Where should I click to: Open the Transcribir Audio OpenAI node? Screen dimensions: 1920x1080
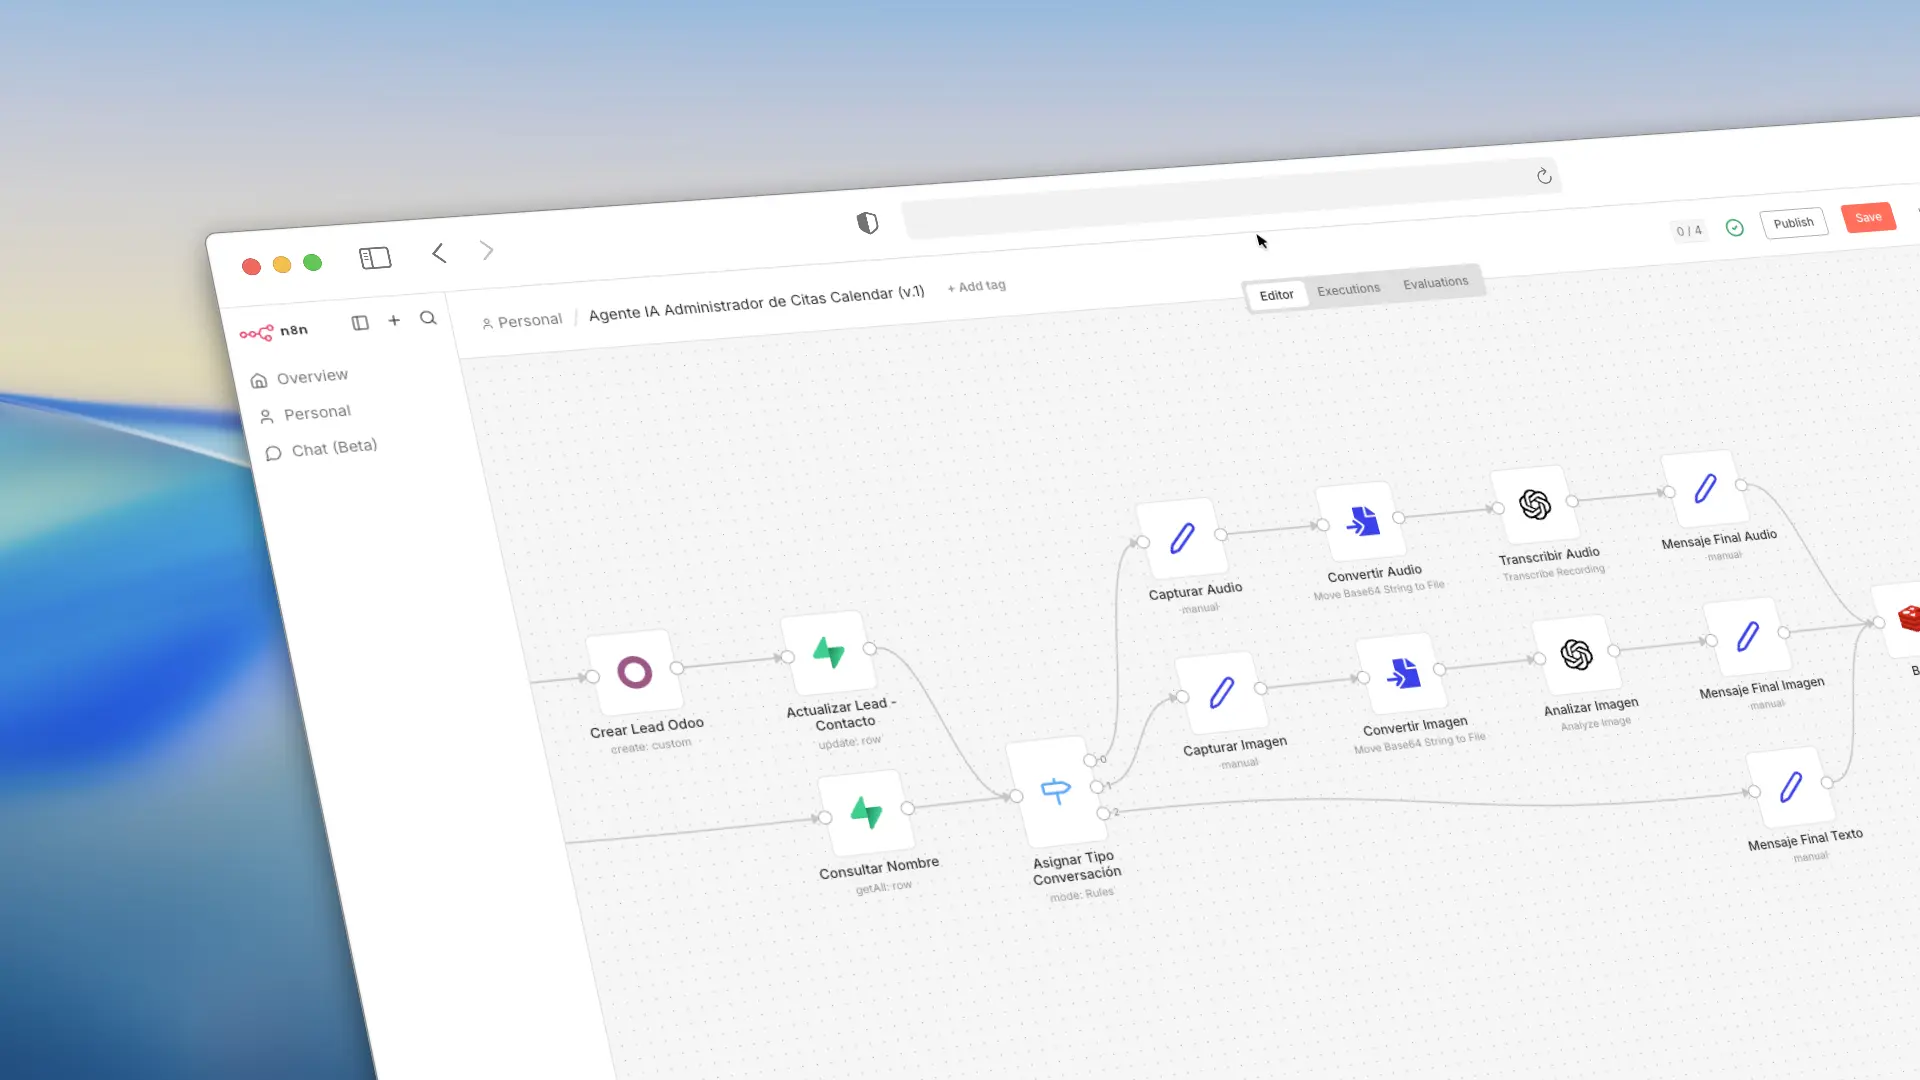pos(1533,504)
